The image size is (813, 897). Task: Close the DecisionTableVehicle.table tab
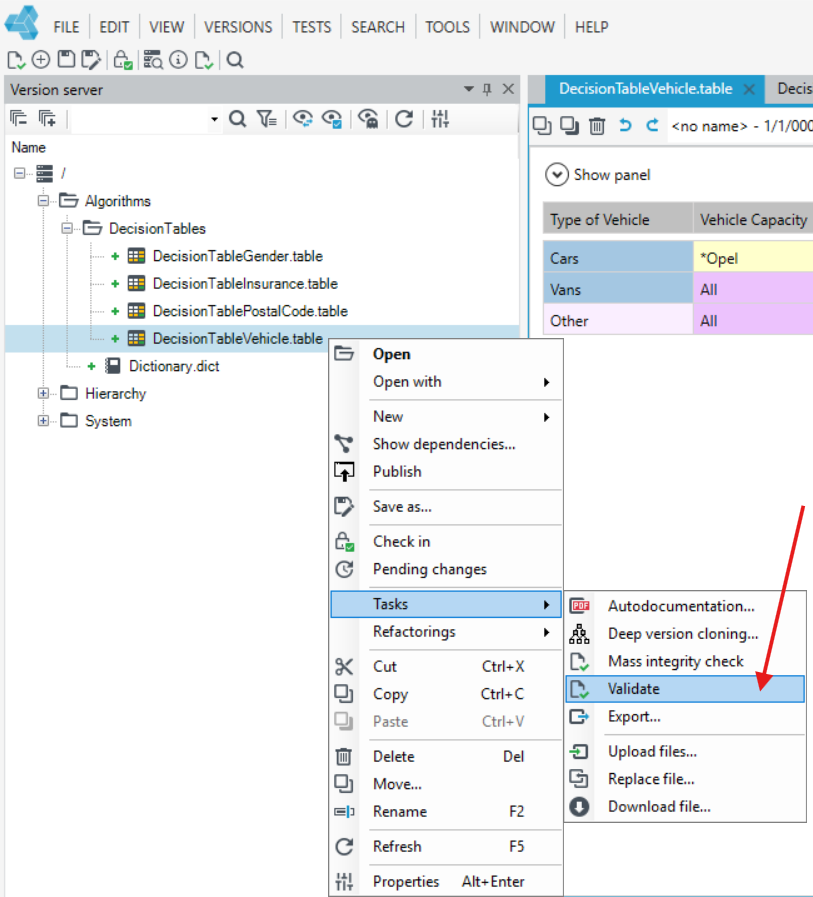[x=749, y=89]
